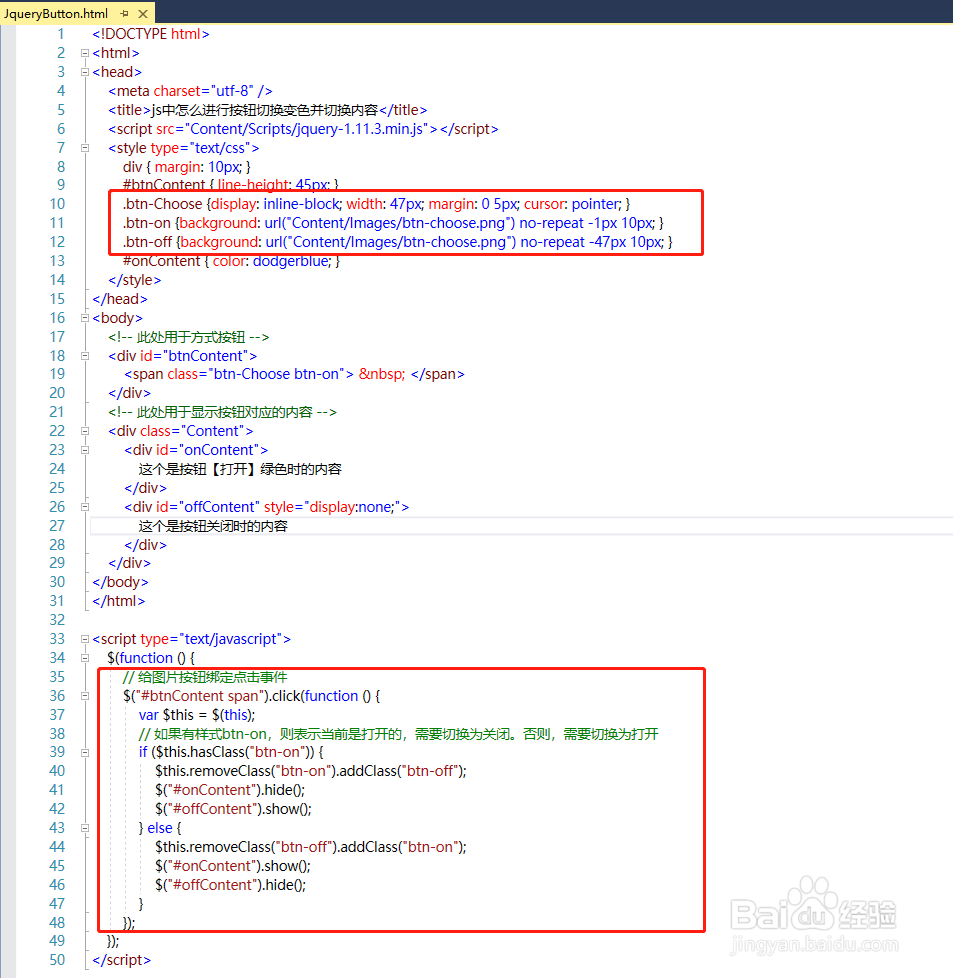The height and width of the screenshot is (978, 953).
Task: Click the span class="btn-Choose btn-on" line
Action: (x=294, y=374)
